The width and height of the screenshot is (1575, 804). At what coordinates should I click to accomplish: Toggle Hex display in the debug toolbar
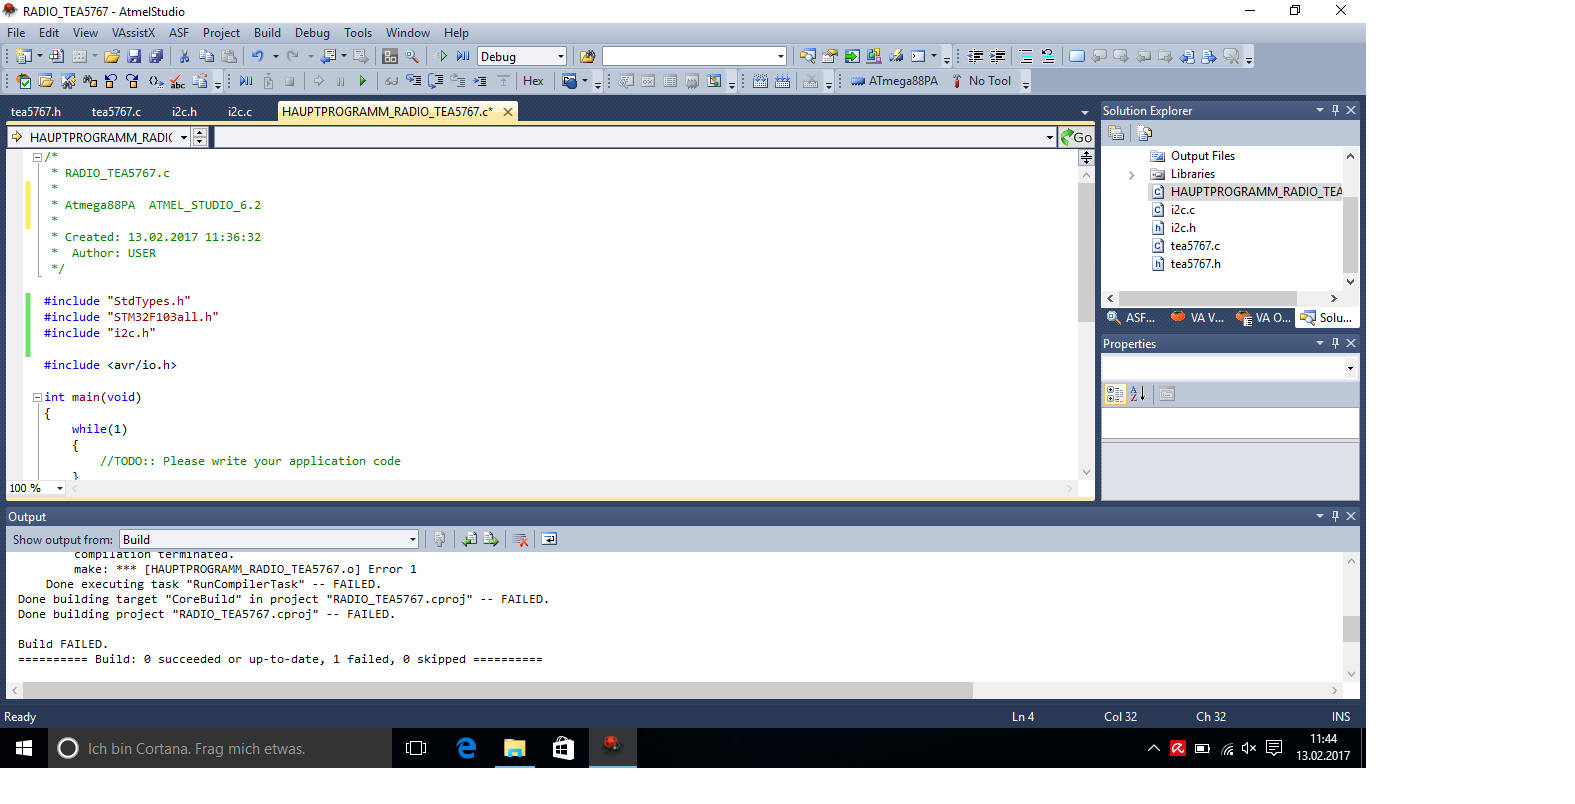pyautogui.click(x=533, y=81)
